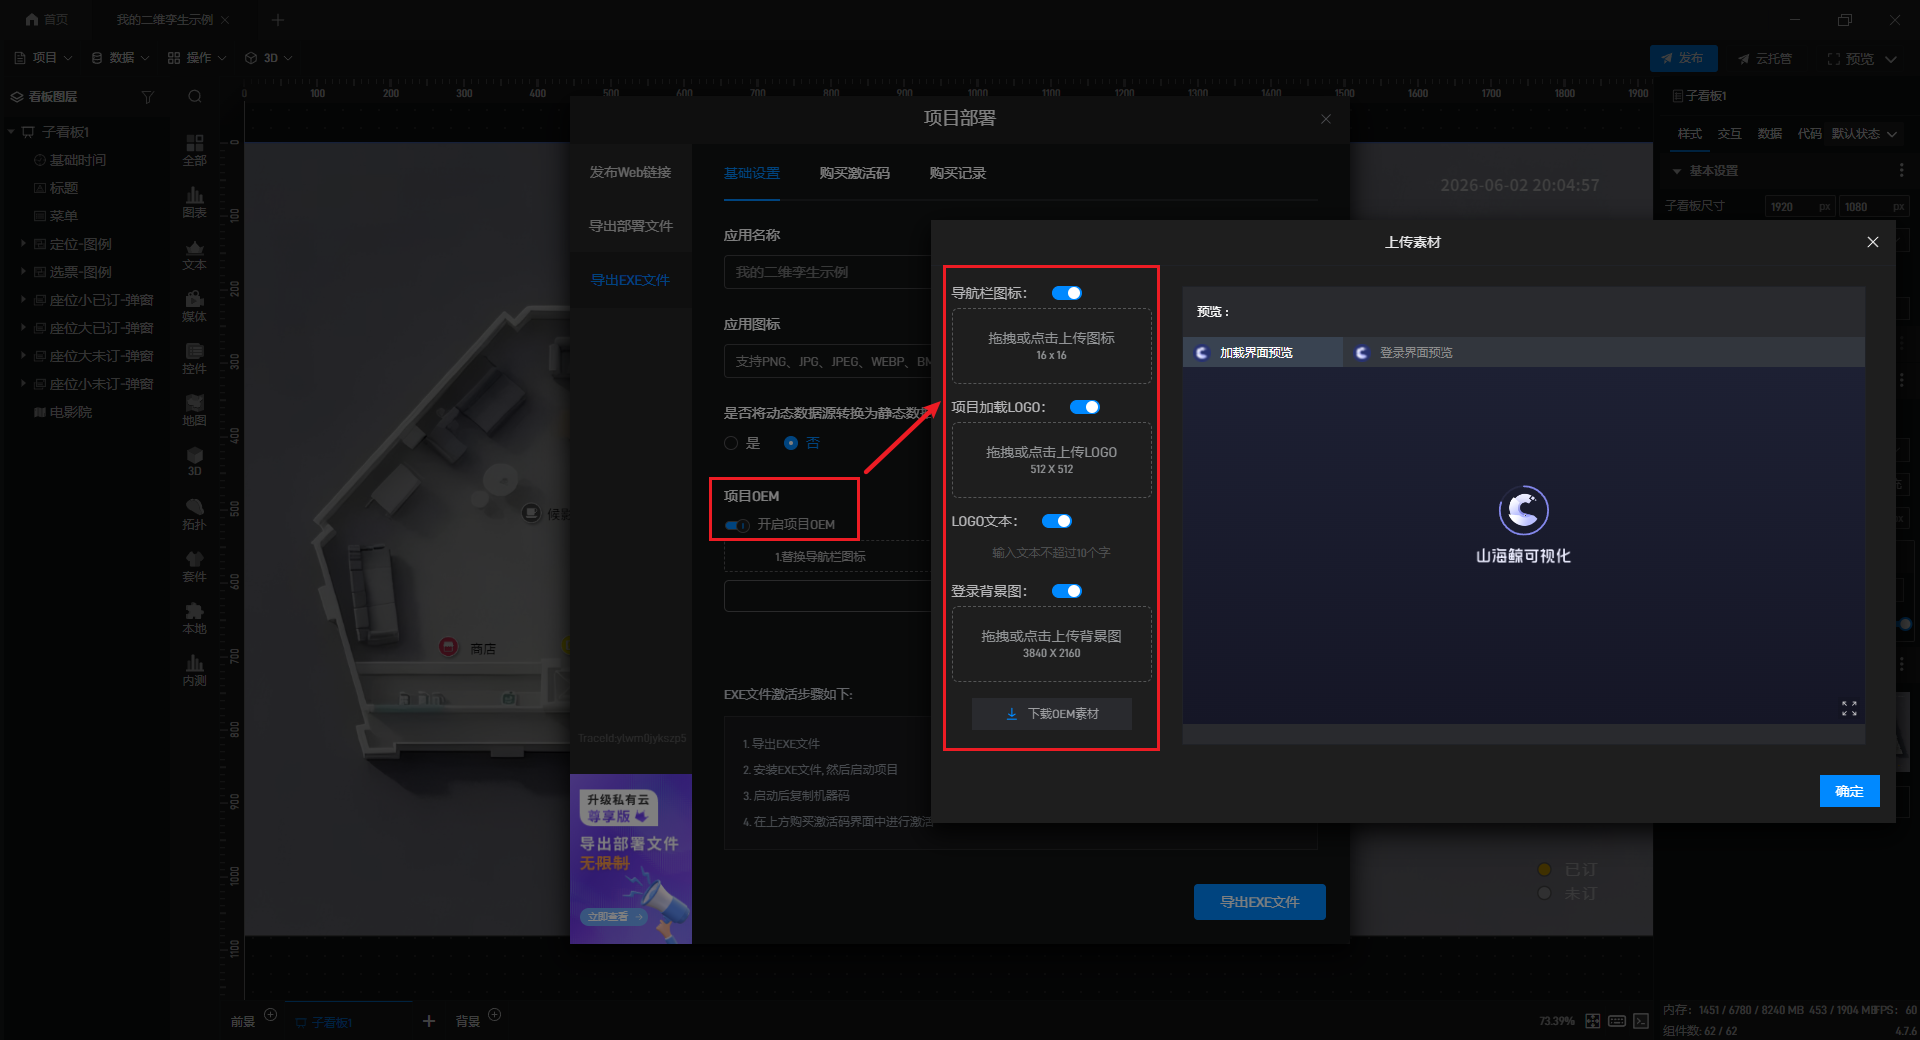This screenshot has width=1920, height=1040.
Task: Open the 数据 menu
Action: click(120, 58)
